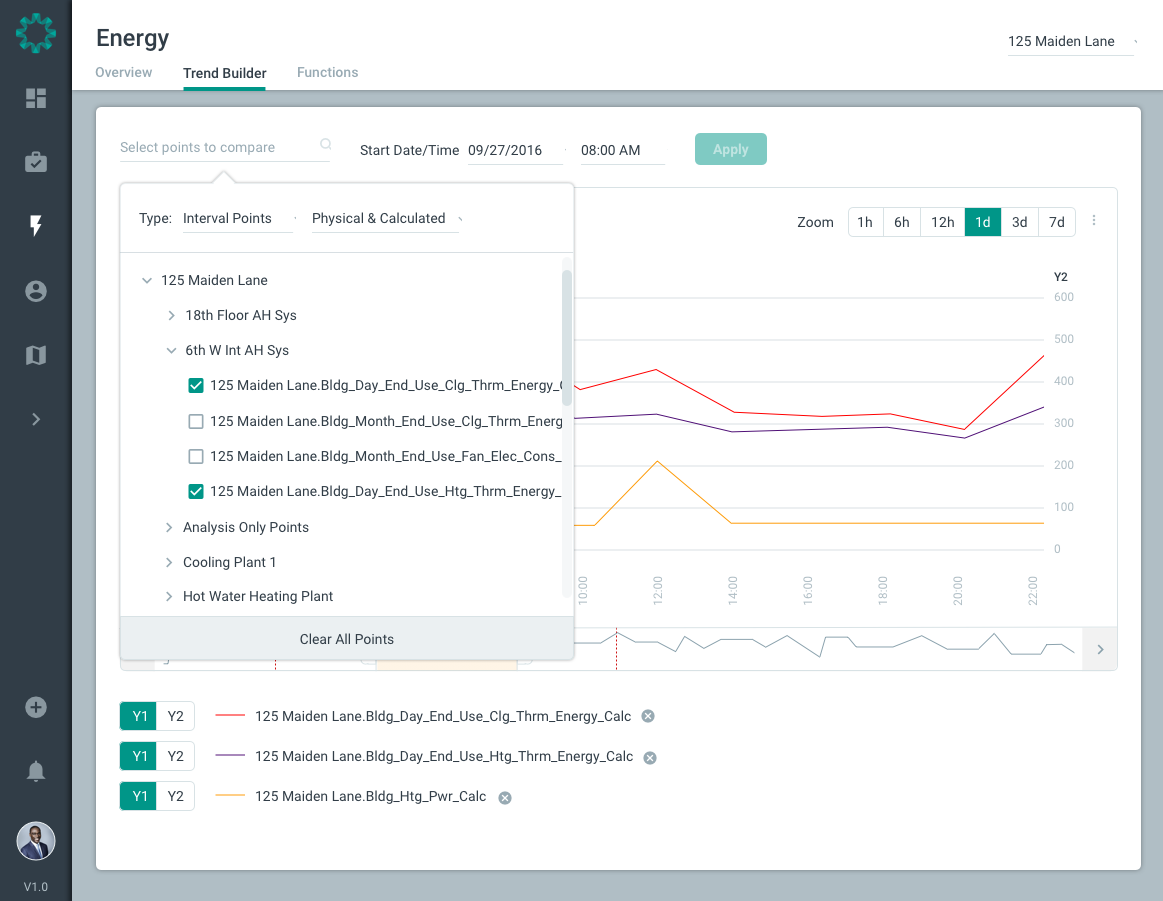This screenshot has width=1163, height=901.
Task: Select the Energy lightning bolt sidebar icon
Action: pos(36,226)
